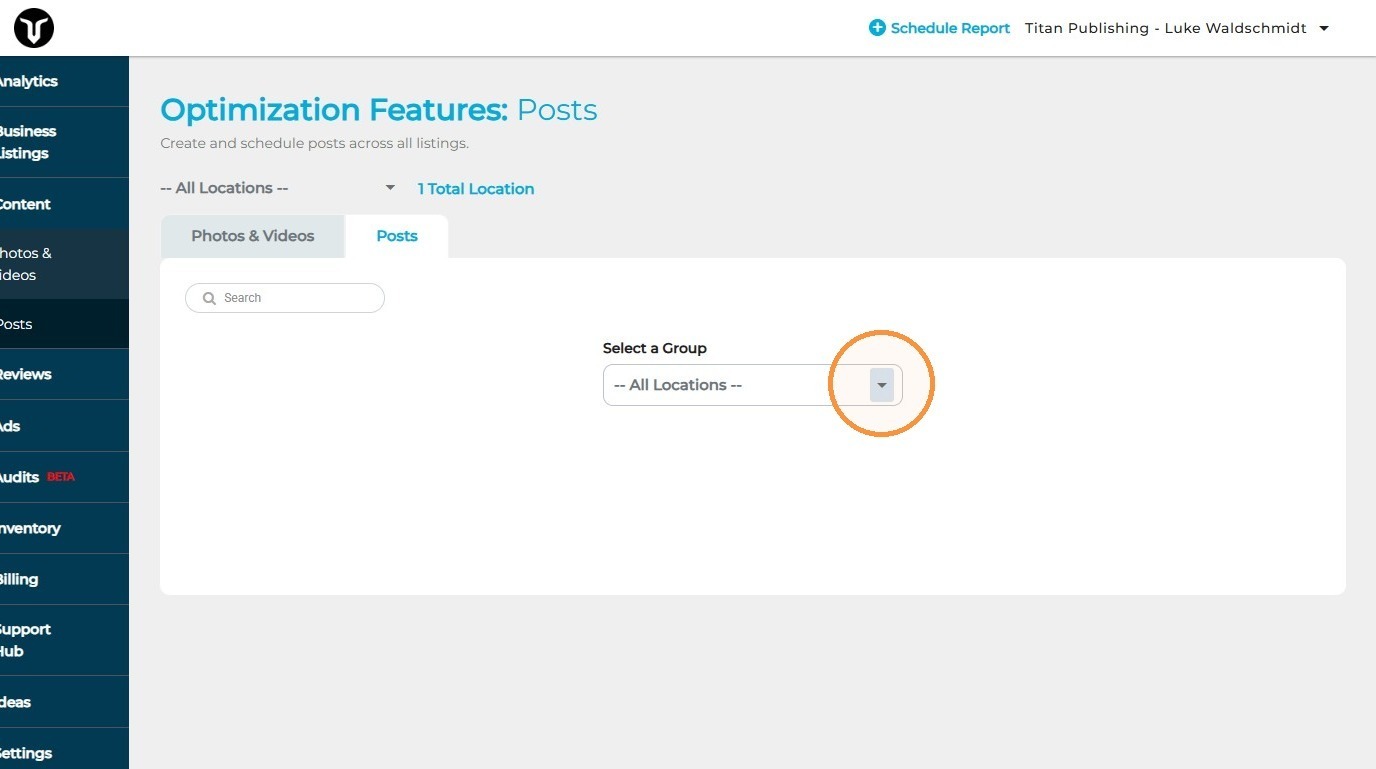Screen dimensions: 1376x769
Task: Open Billing in the sidebar
Action: click(64, 579)
